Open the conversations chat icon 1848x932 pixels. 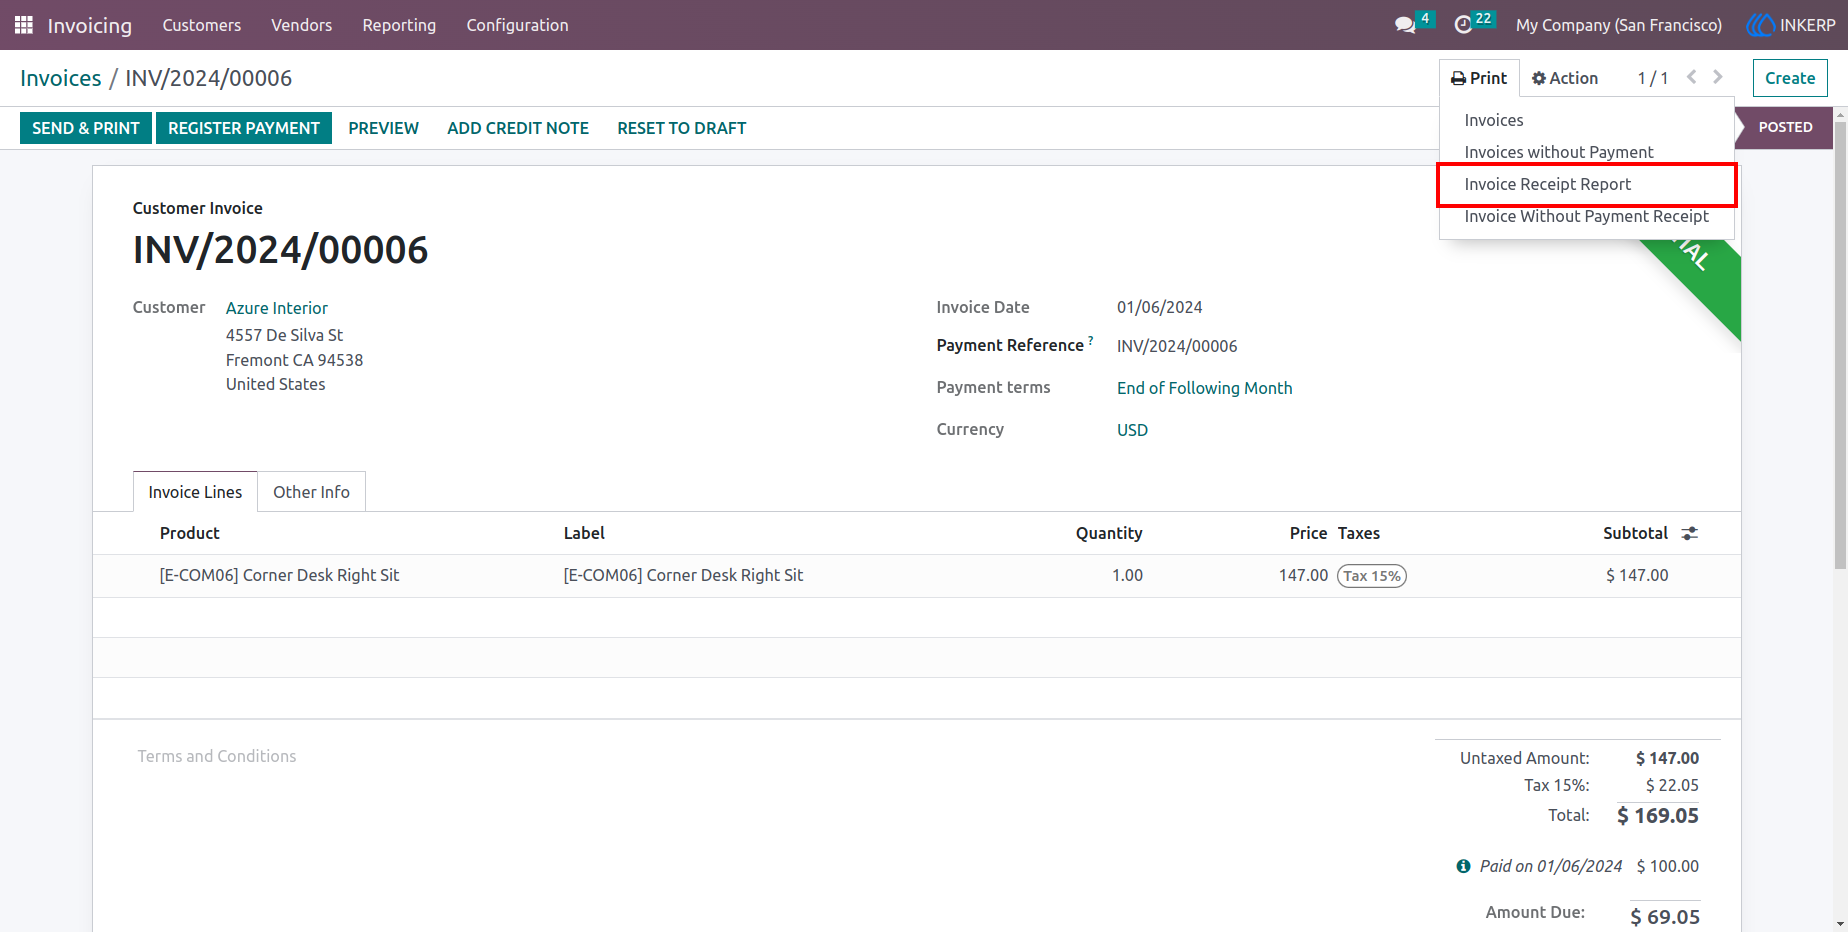(x=1405, y=25)
